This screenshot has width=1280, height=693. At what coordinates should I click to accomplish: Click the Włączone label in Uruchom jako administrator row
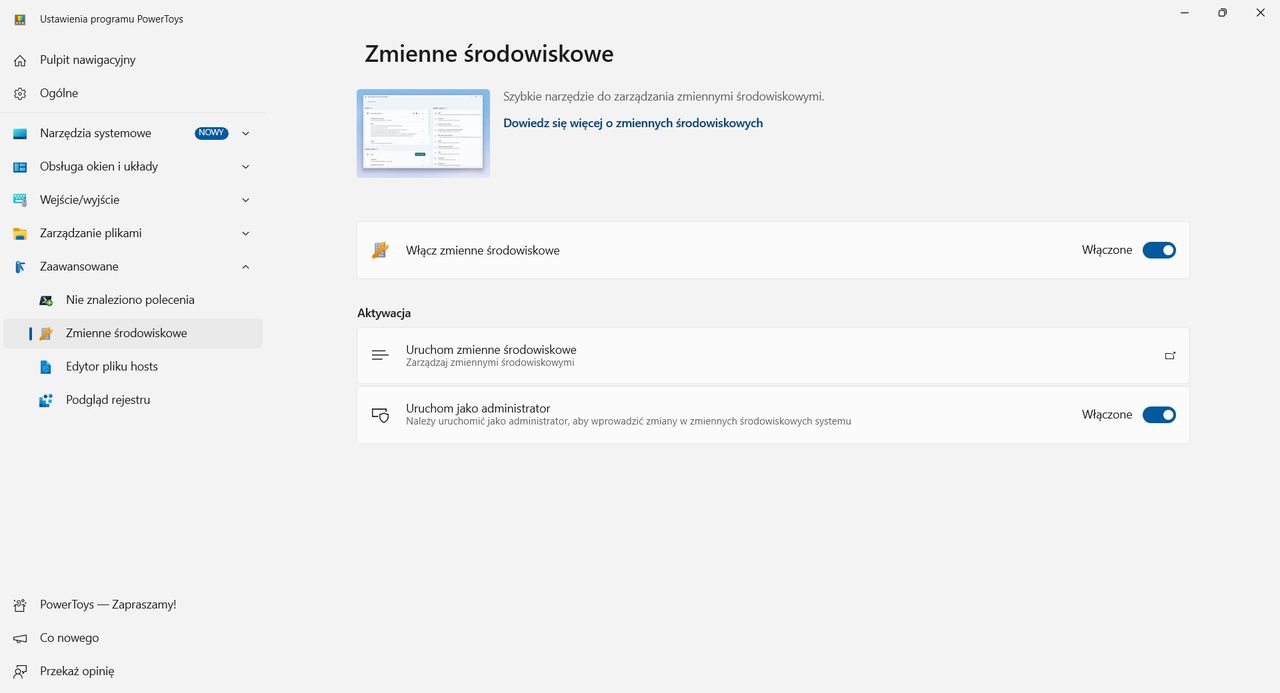(1107, 415)
